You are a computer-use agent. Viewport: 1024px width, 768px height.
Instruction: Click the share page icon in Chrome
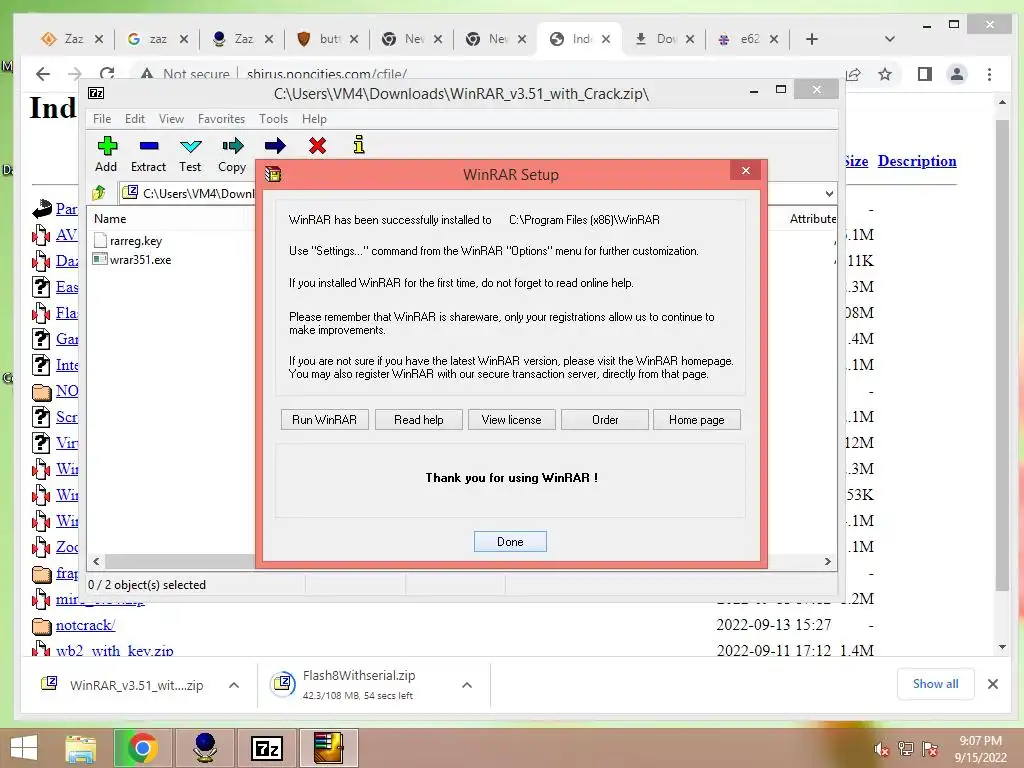[853, 74]
